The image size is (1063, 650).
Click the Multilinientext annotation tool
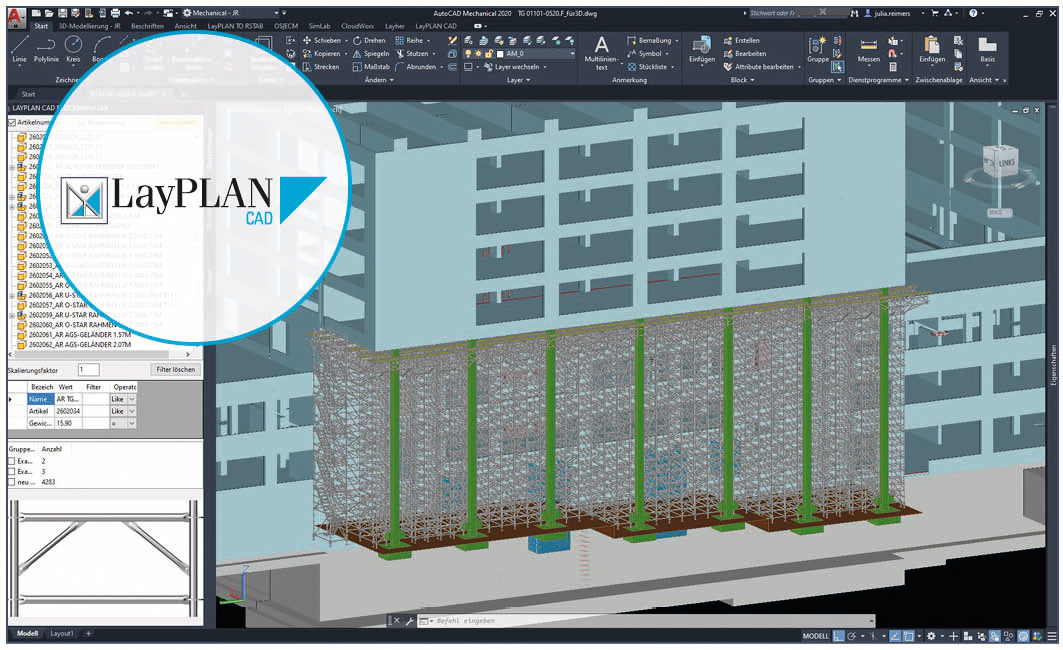pos(601,51)
